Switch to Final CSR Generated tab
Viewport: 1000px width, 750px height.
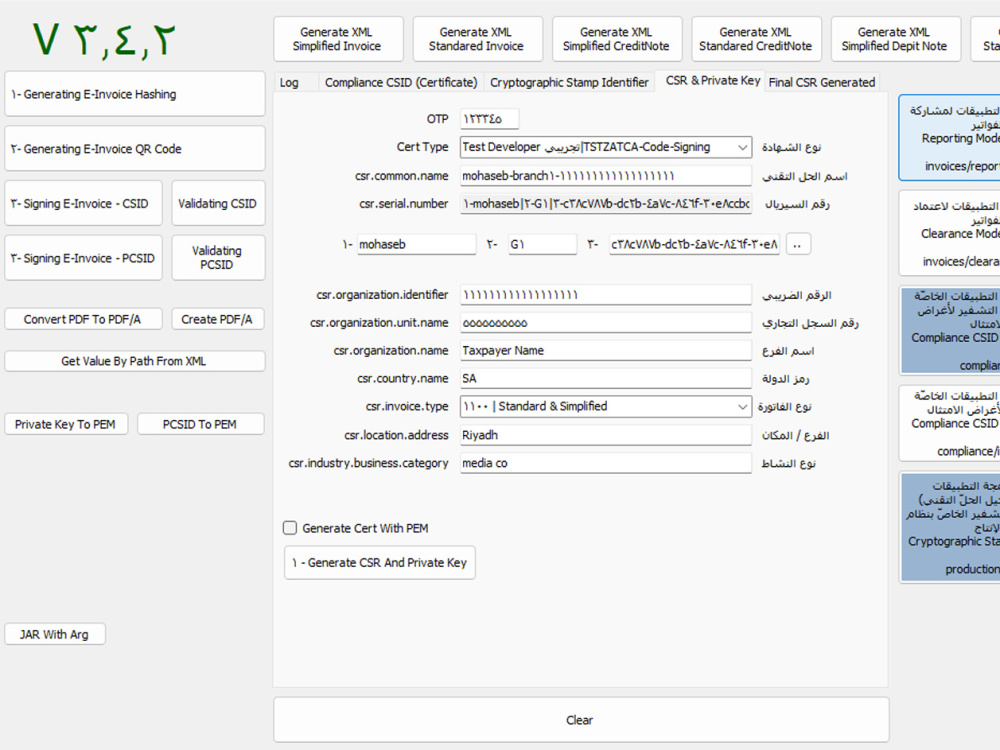(821, 82)
